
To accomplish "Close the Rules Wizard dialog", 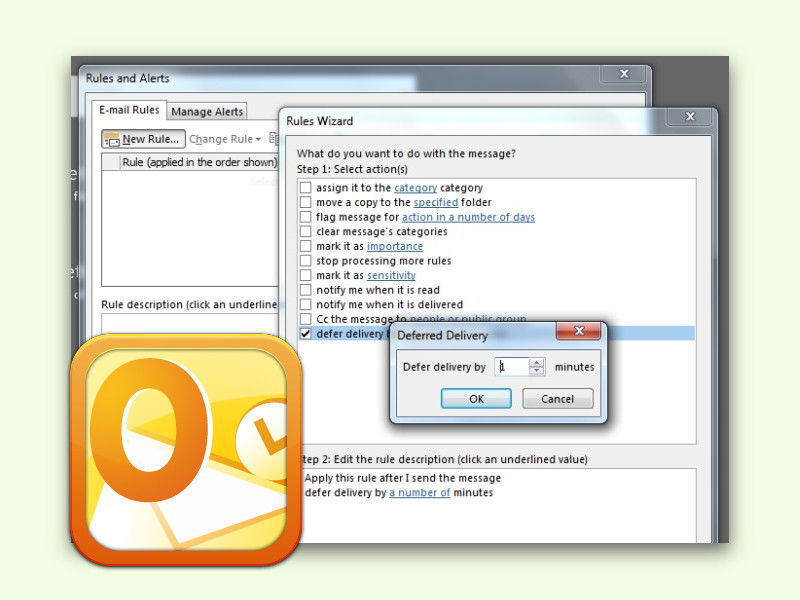I will pyautogui.click(x=690, y=117).
